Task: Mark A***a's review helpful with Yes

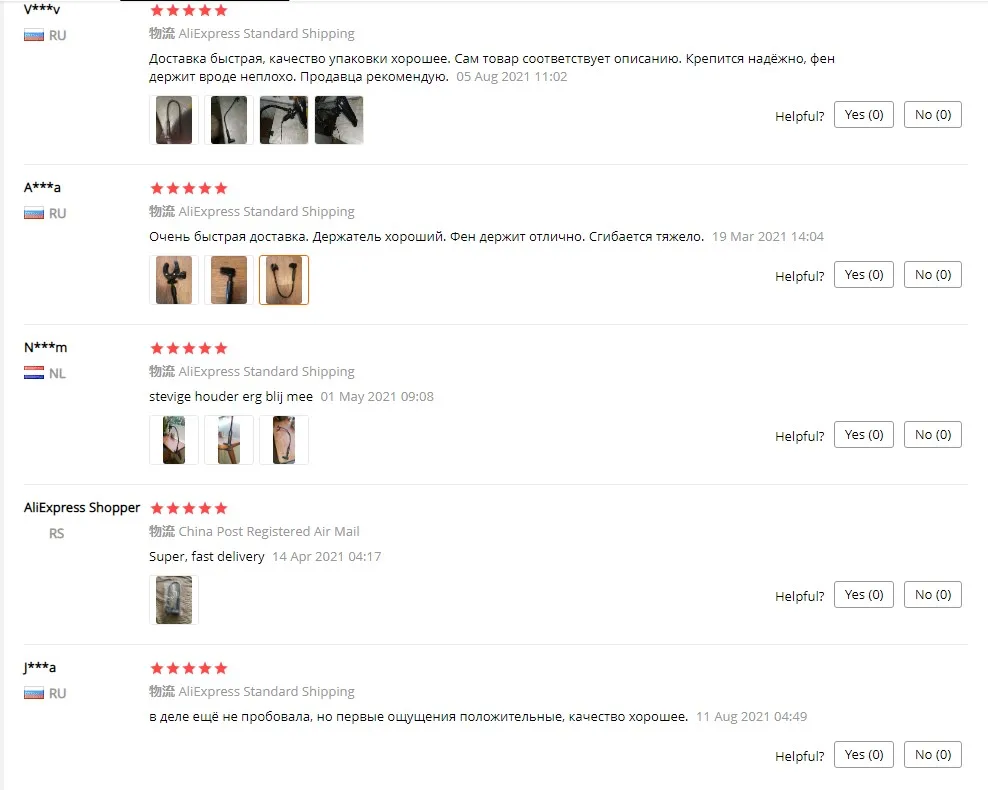Action: [x=863, y=275]
